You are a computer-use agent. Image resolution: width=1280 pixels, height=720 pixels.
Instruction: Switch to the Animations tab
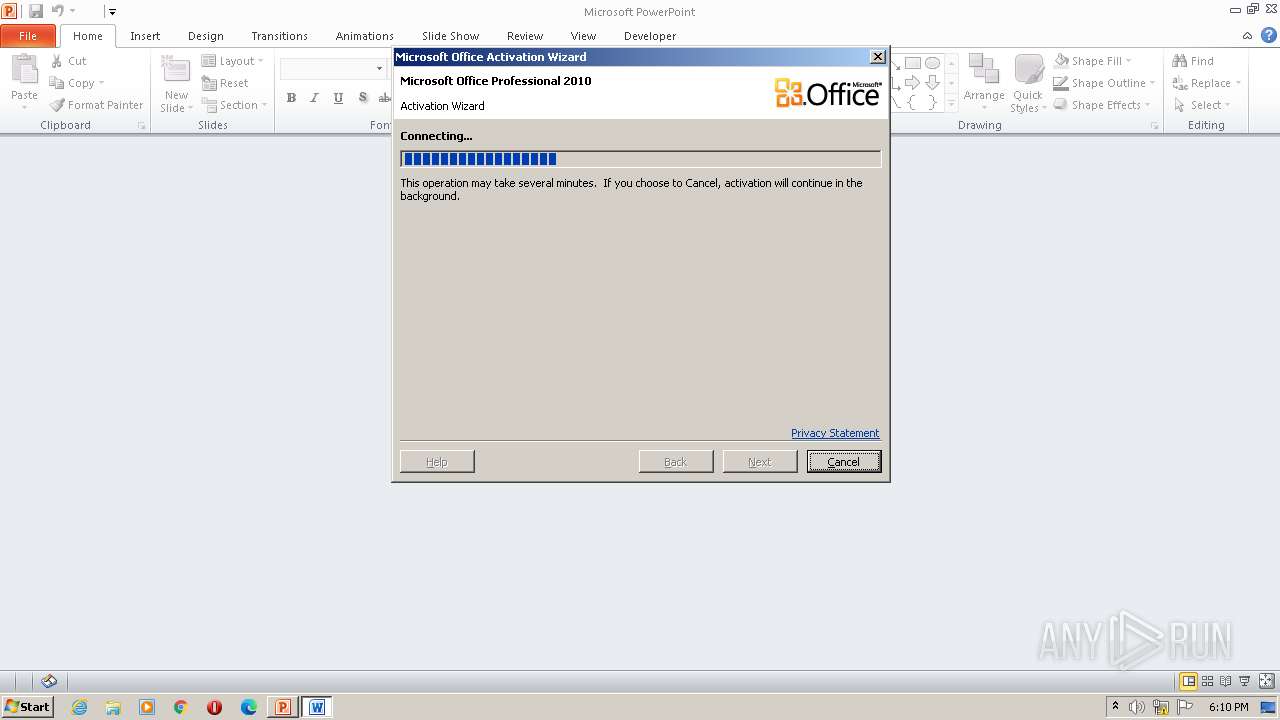365,36
